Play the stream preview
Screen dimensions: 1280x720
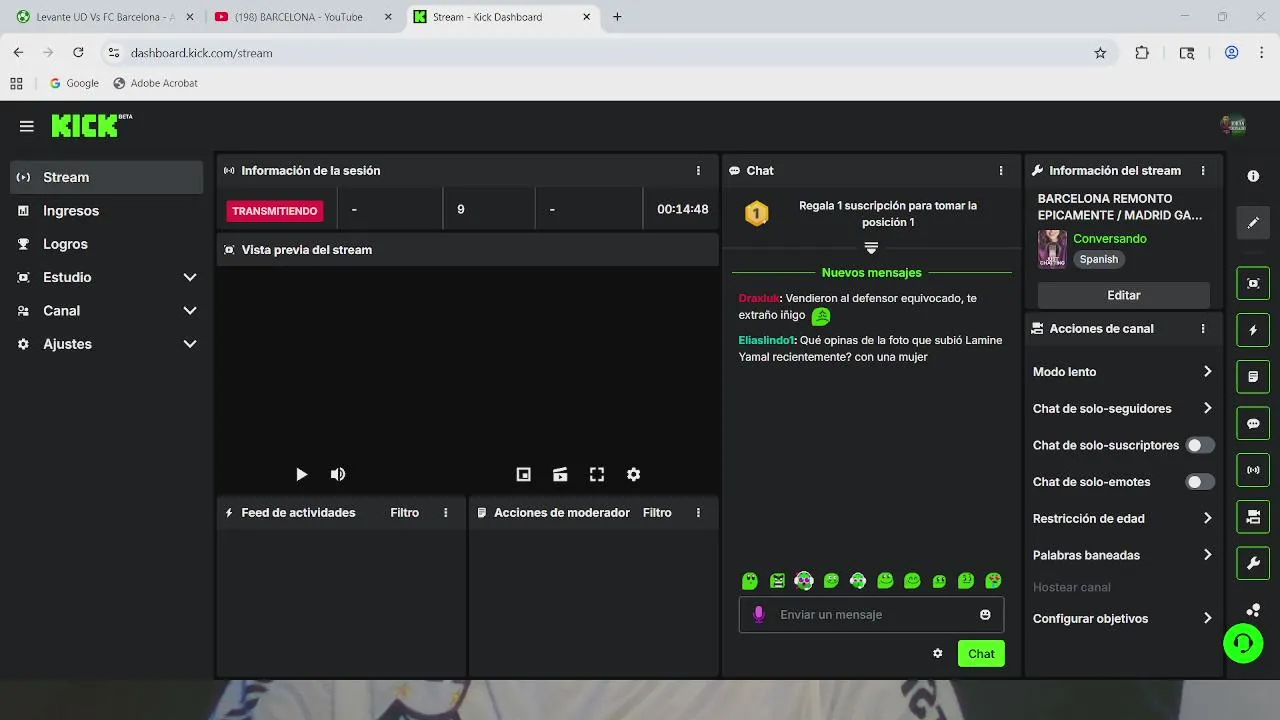point(301,475)
